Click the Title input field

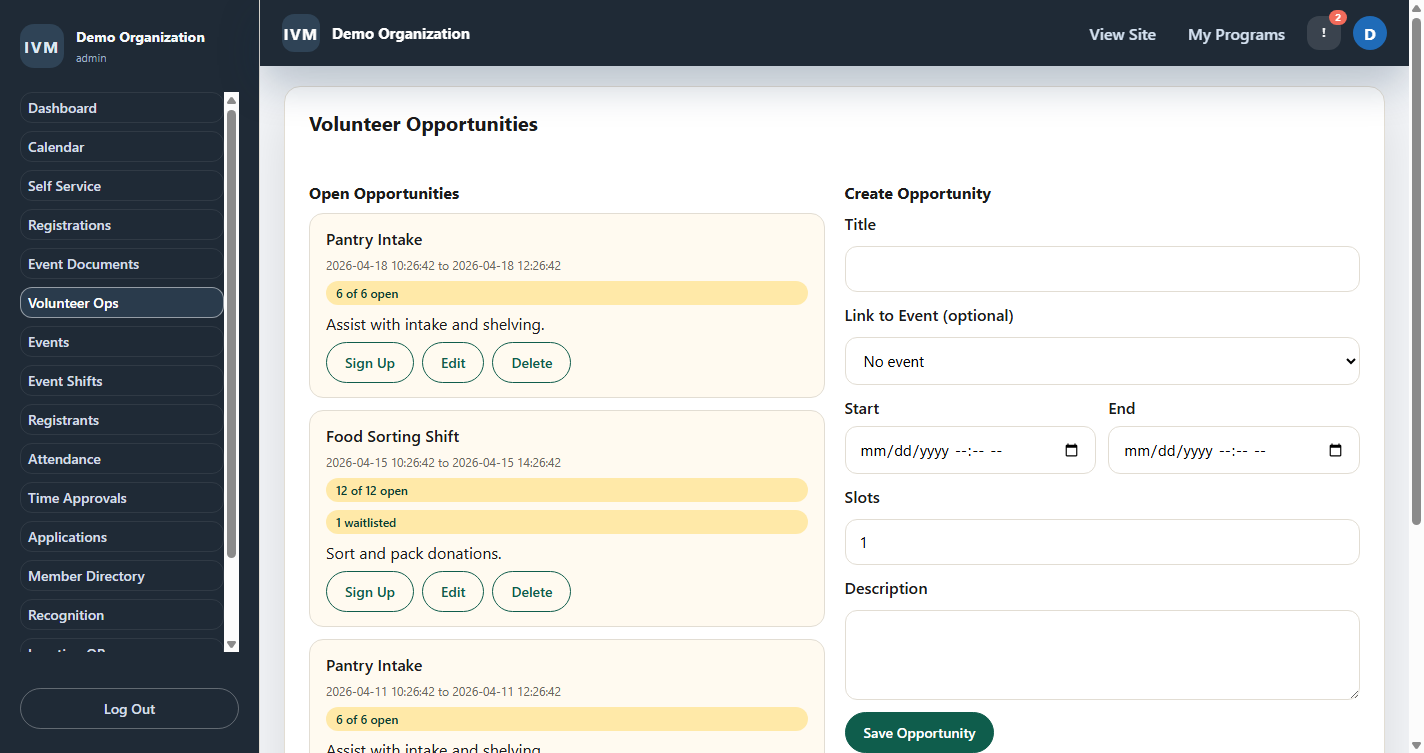(x=1101, y=269)
